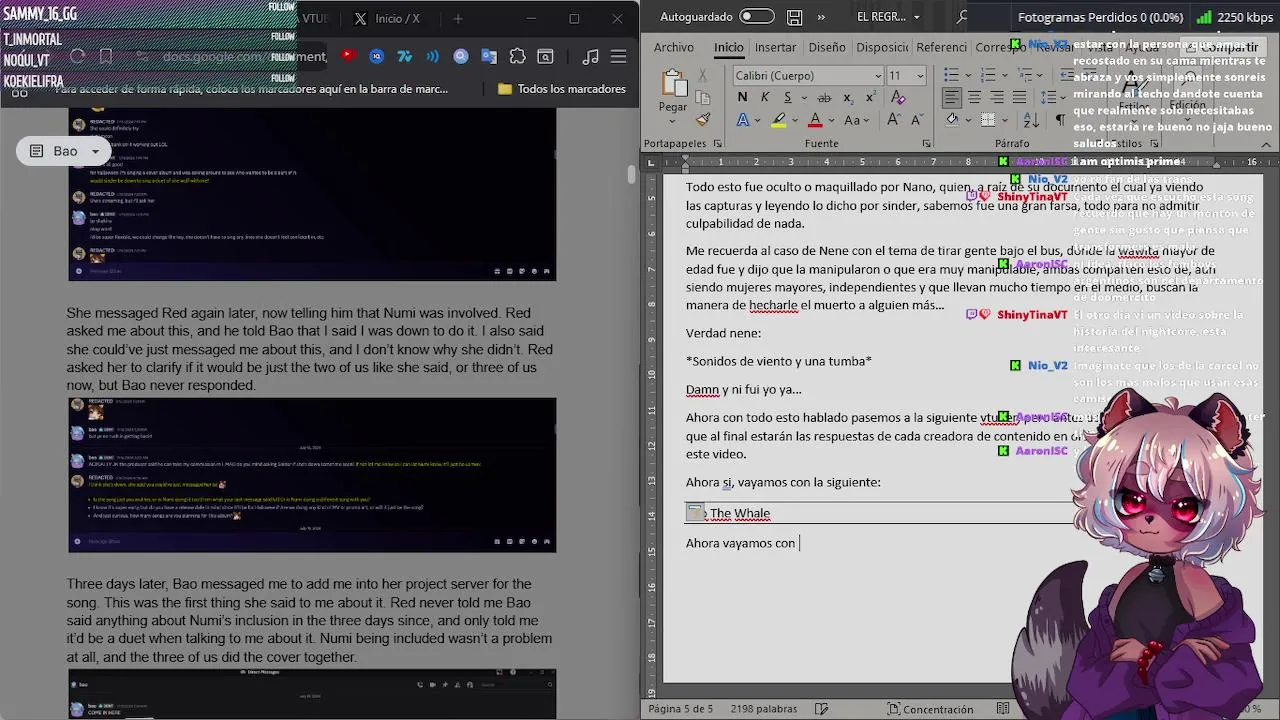The height and width of the screenshot is (720, 1280).
Task: Open the Portapapeles dialog launcher
Action: 717,144
